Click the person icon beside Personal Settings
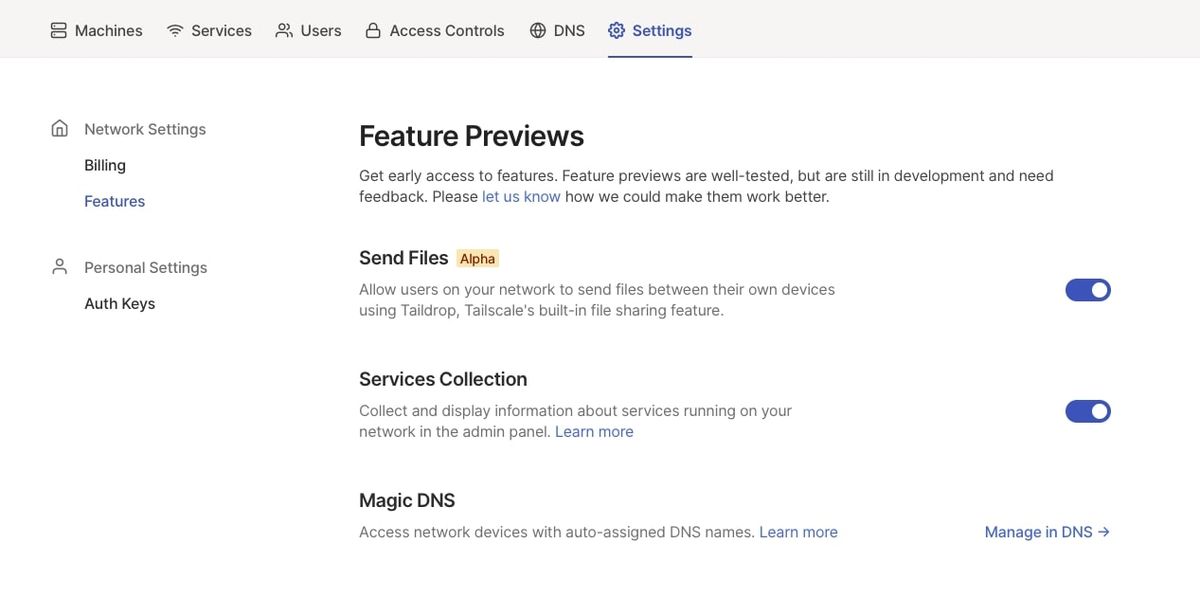Image resolution: width=1200 pixels, height=598 pixels. [59, 265]
